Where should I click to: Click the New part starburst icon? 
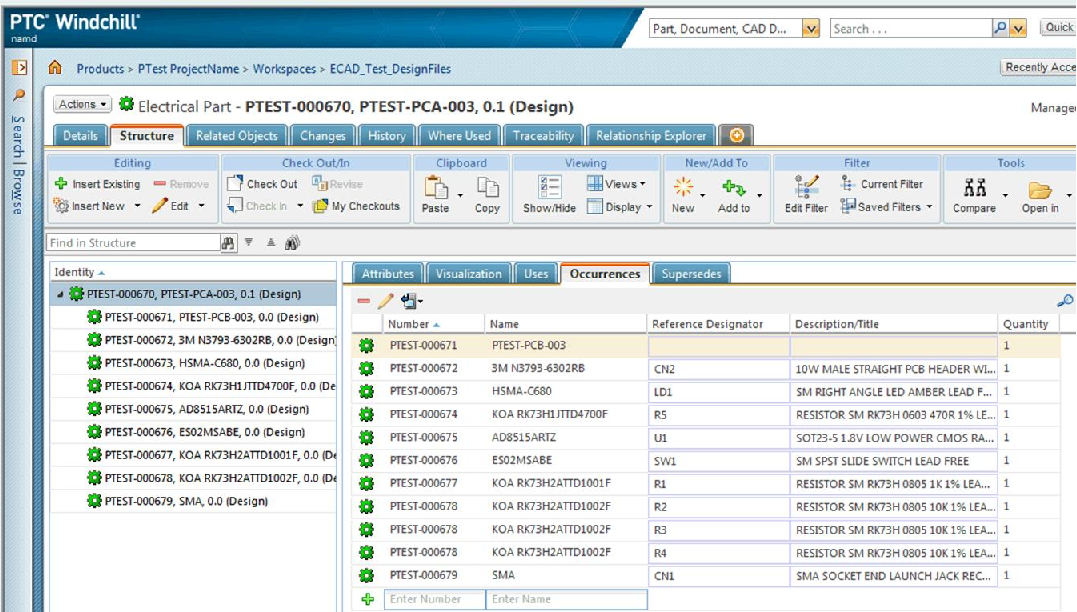683,187
